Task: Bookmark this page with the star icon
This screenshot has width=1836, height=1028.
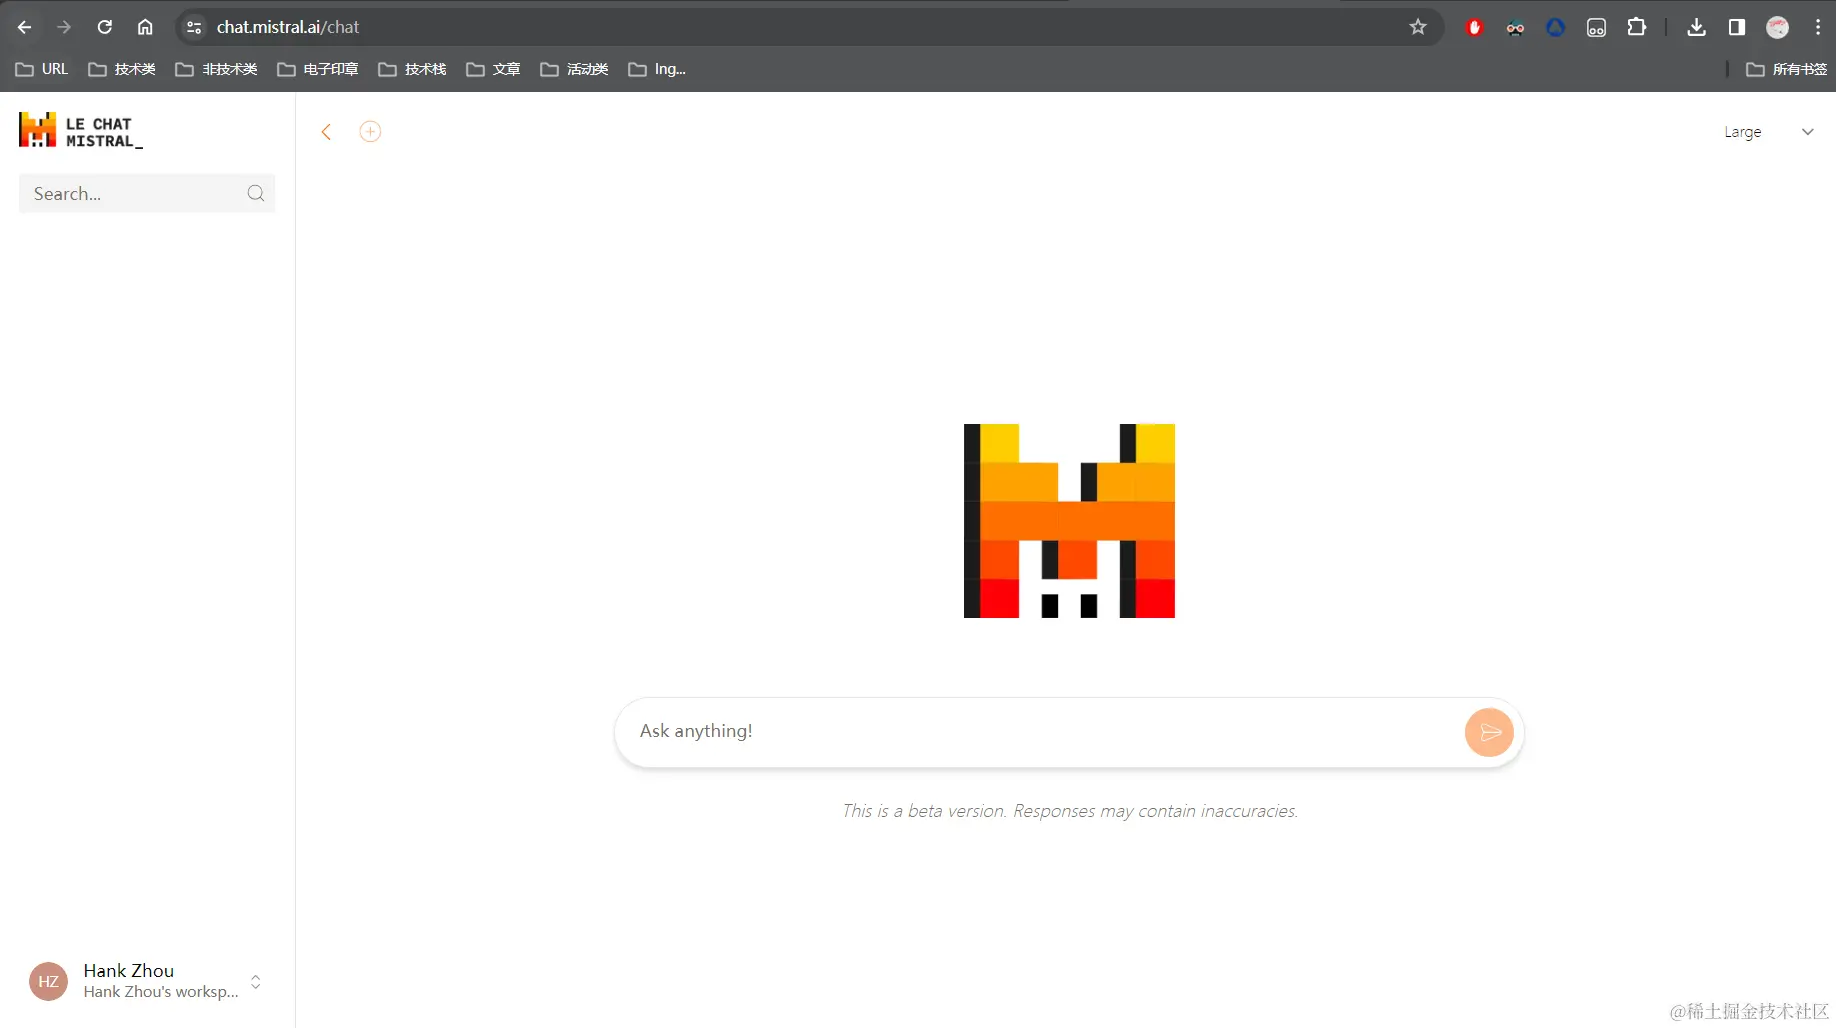Action: (x=1418, y=27)
